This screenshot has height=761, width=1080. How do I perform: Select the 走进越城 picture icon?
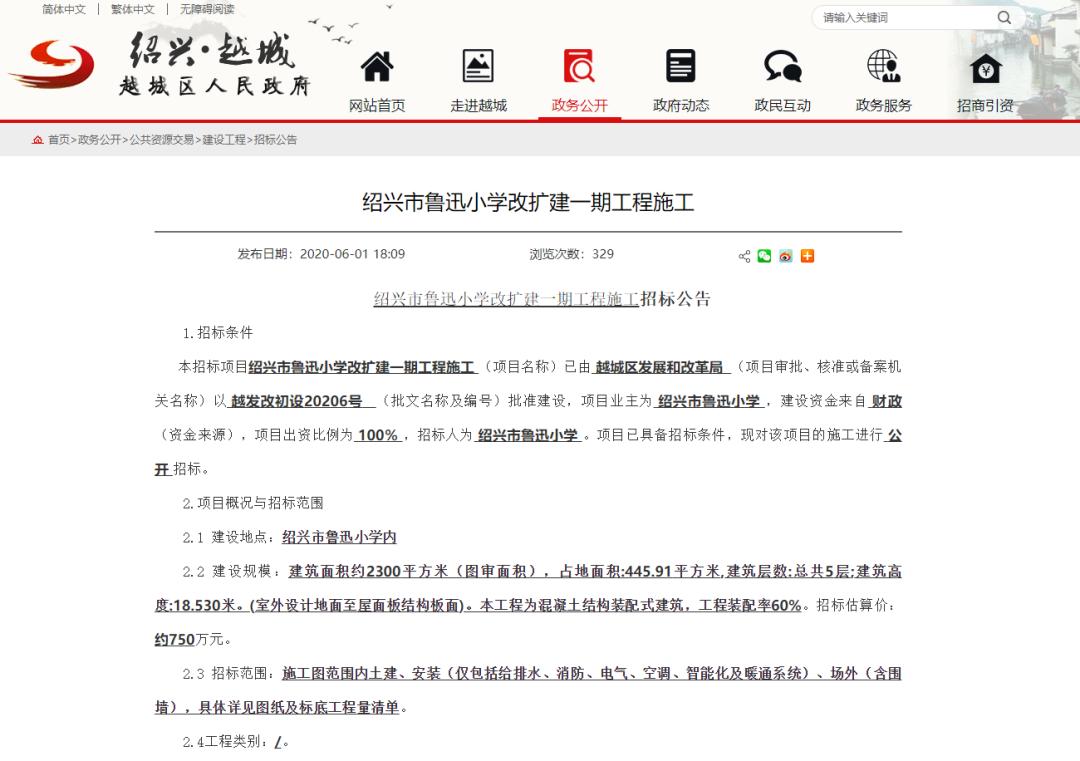click(x=478, y=66)
